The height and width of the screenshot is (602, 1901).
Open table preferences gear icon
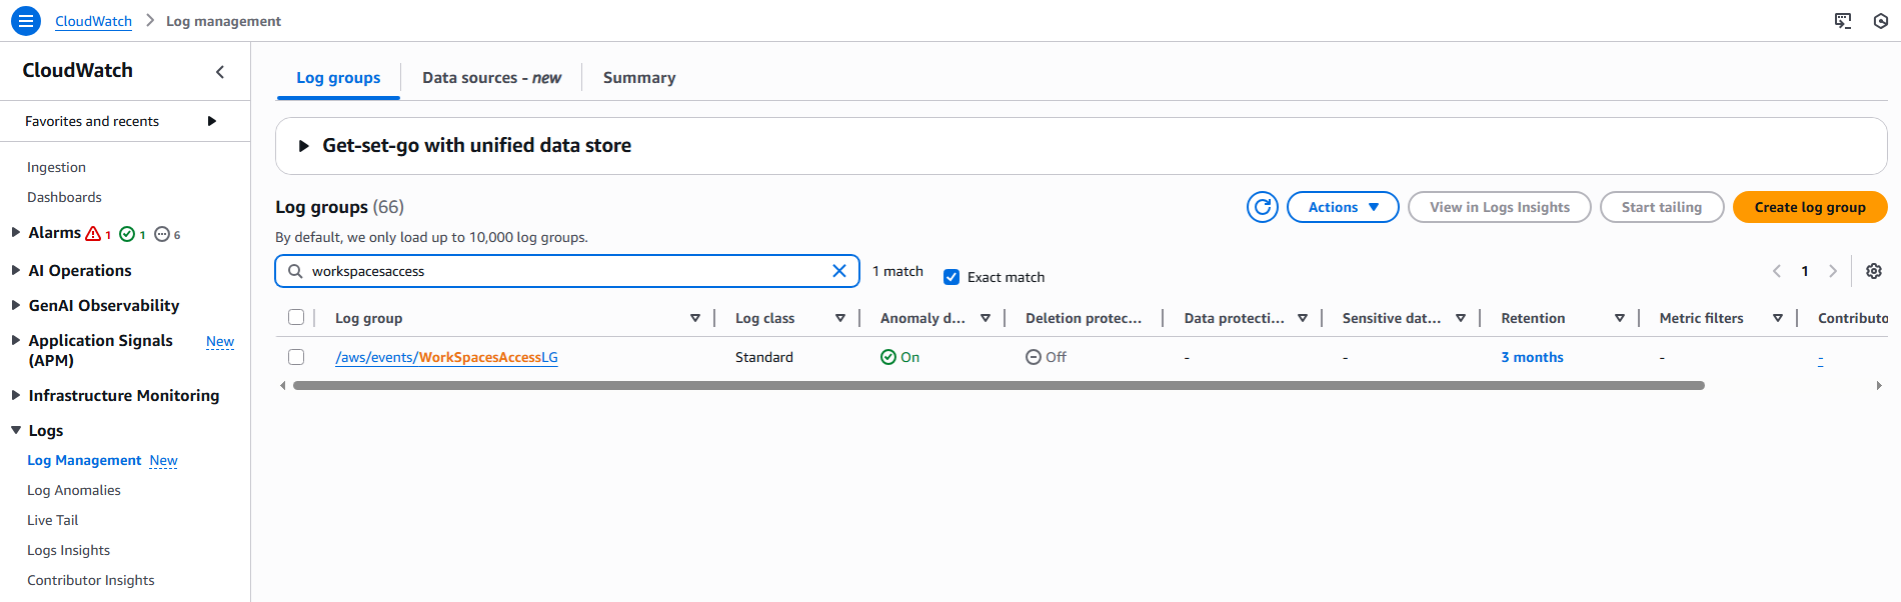click(1874, 271)
